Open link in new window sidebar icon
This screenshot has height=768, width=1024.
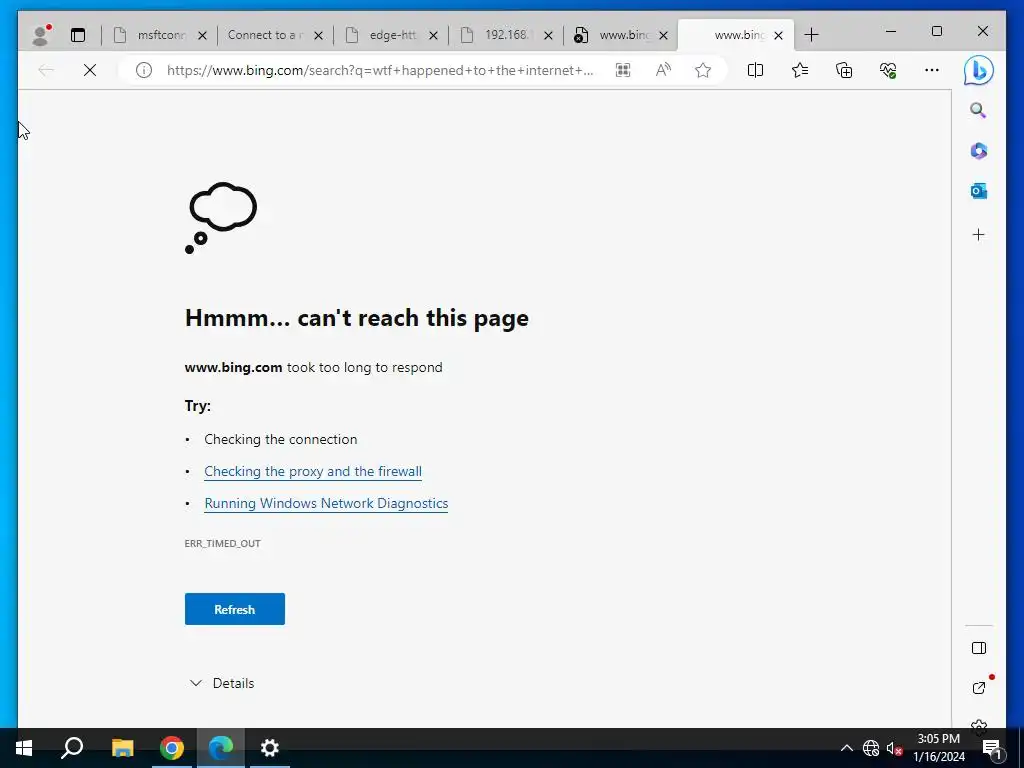(x=978, y=687)
